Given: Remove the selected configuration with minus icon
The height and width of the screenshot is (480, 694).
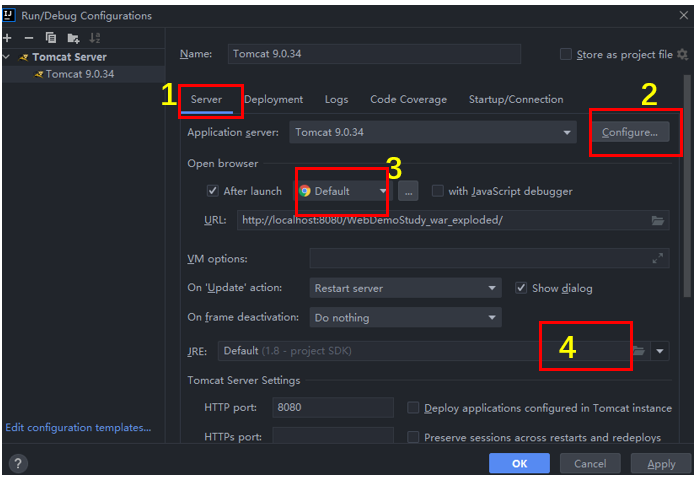Looking at the screenshot, I should click(29, 38).
